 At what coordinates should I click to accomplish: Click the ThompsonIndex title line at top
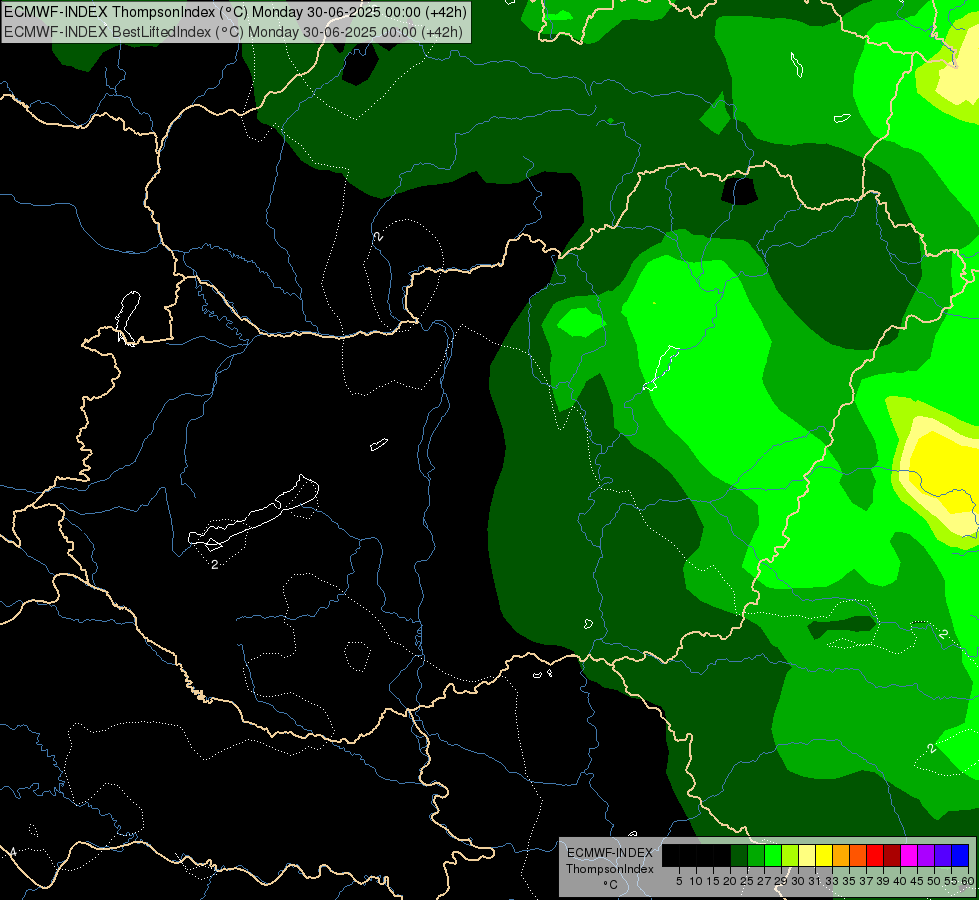[235, 12]
